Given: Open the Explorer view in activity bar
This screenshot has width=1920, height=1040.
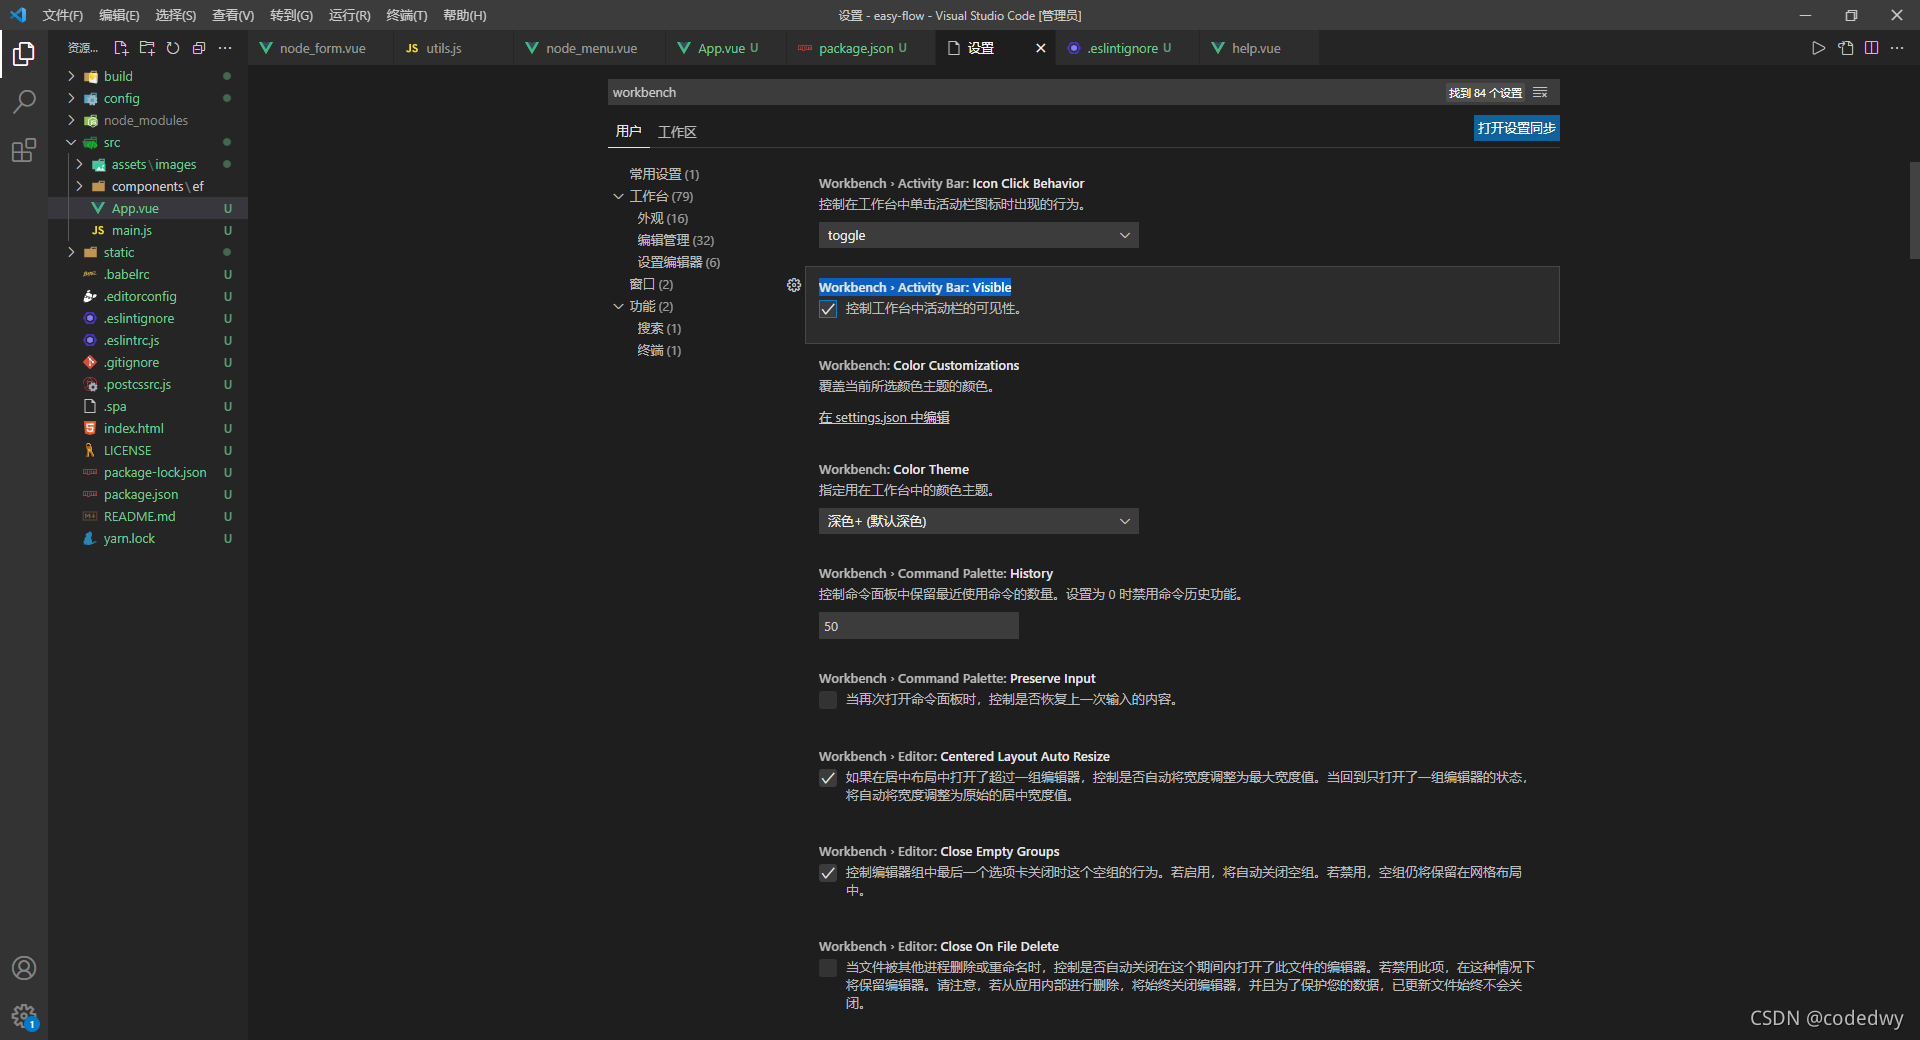Looking at the screenshot, I should [x=24, y=53].
